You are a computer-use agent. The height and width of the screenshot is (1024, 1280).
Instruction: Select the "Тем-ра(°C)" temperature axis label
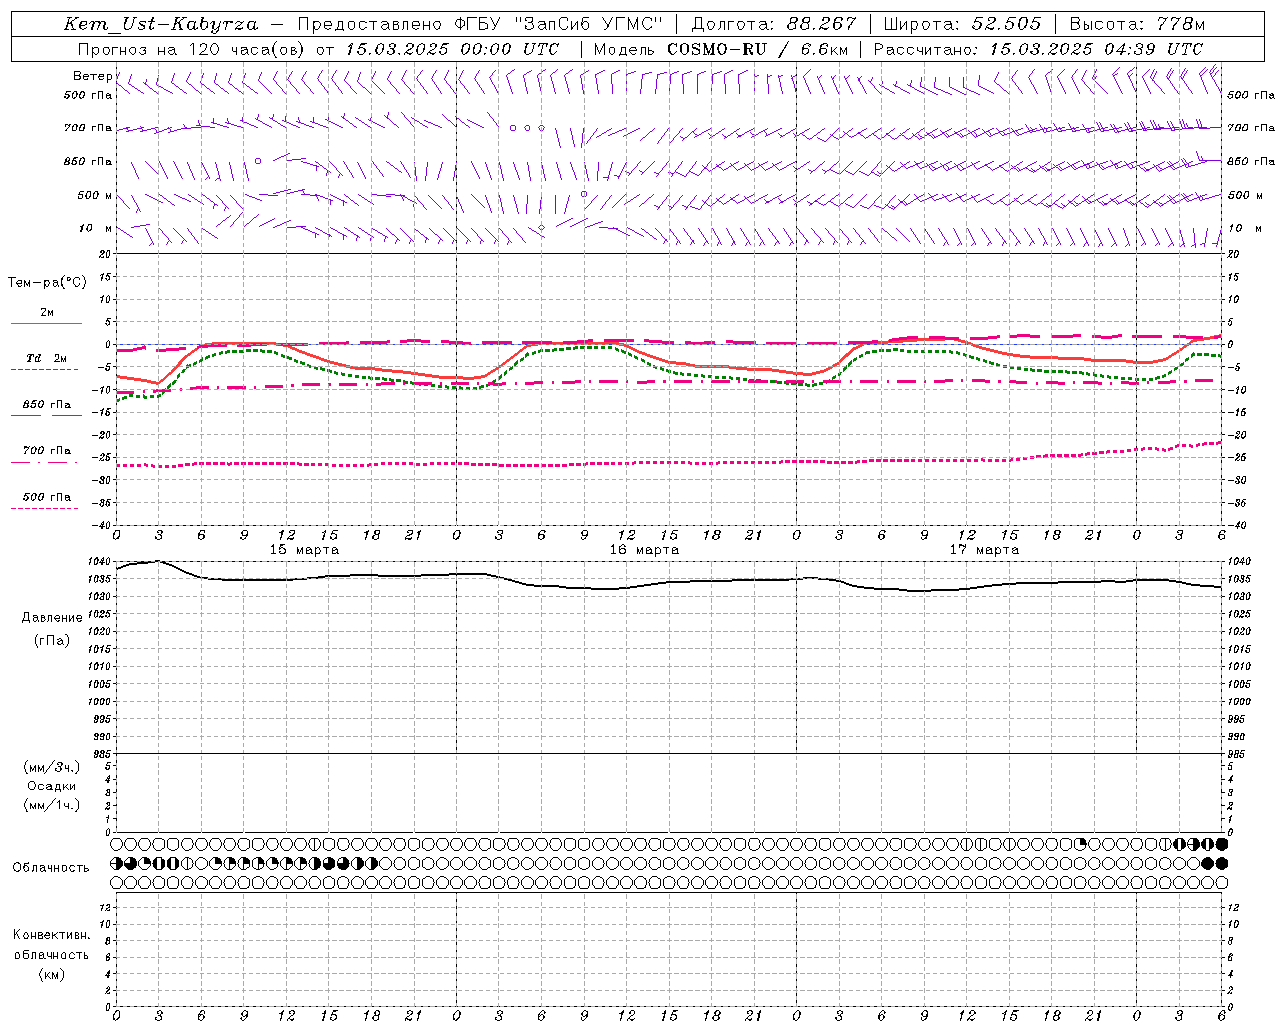tap(47, 283)
